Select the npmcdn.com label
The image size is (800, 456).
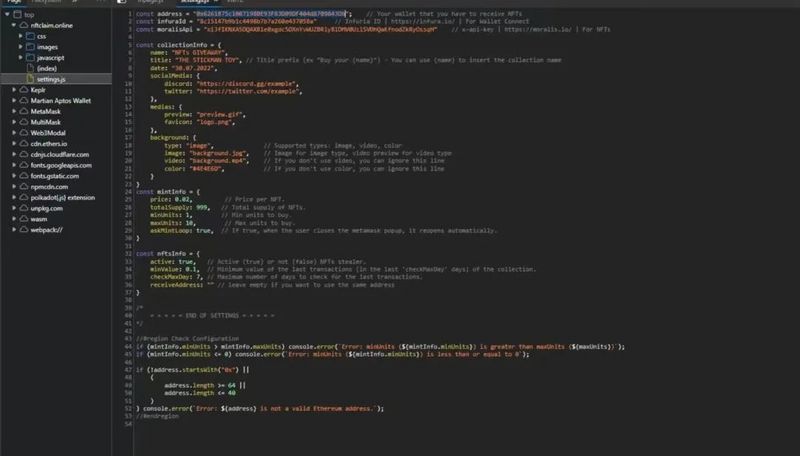click(49, 187)
